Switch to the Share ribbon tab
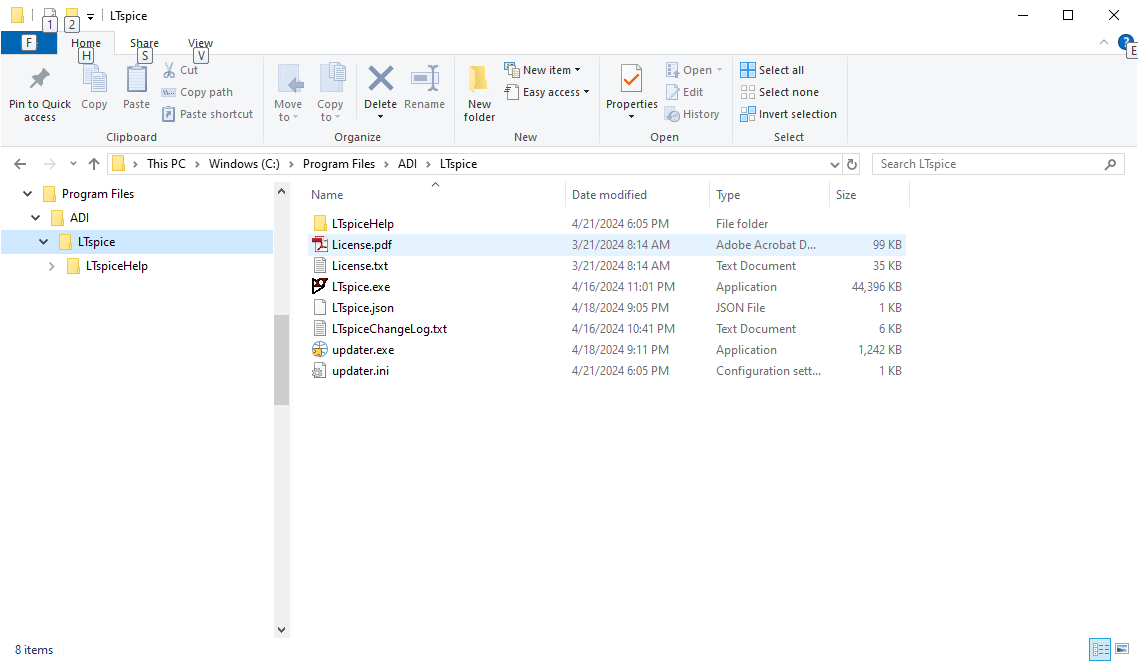Screen dimensions: 1138x662 point(144,43)
